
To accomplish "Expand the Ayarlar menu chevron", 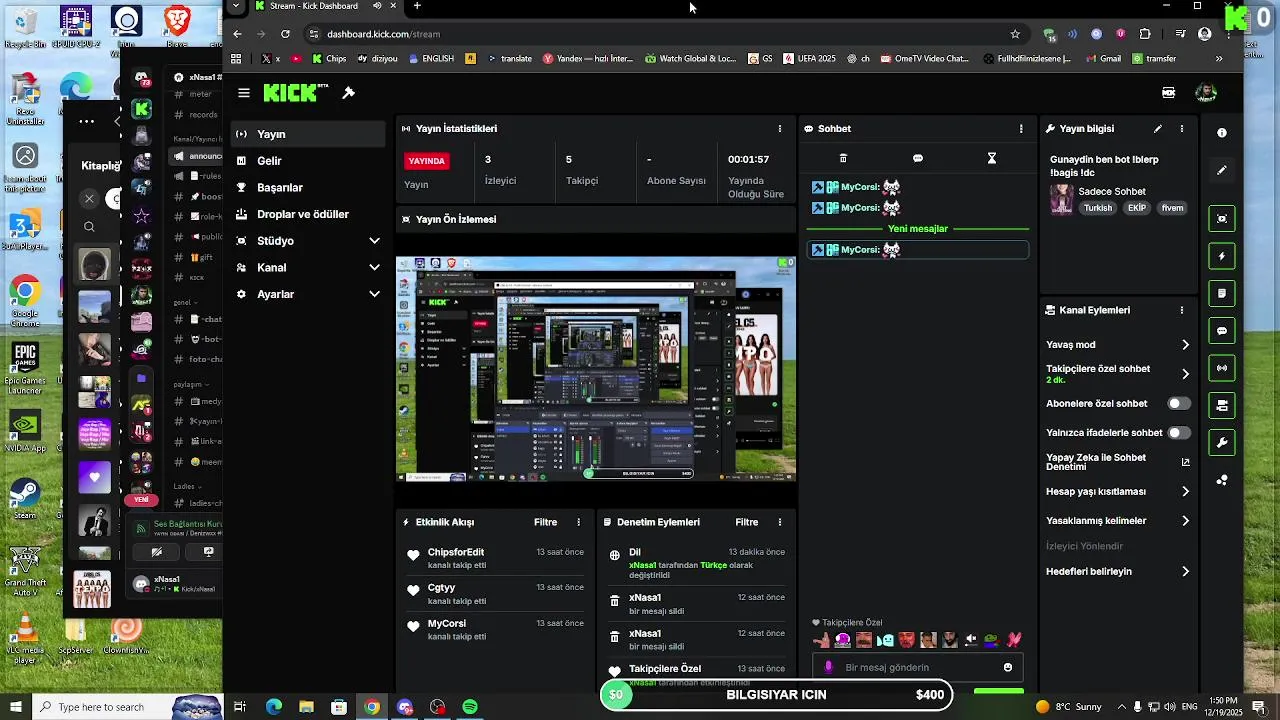I will [x=374, y=294].
